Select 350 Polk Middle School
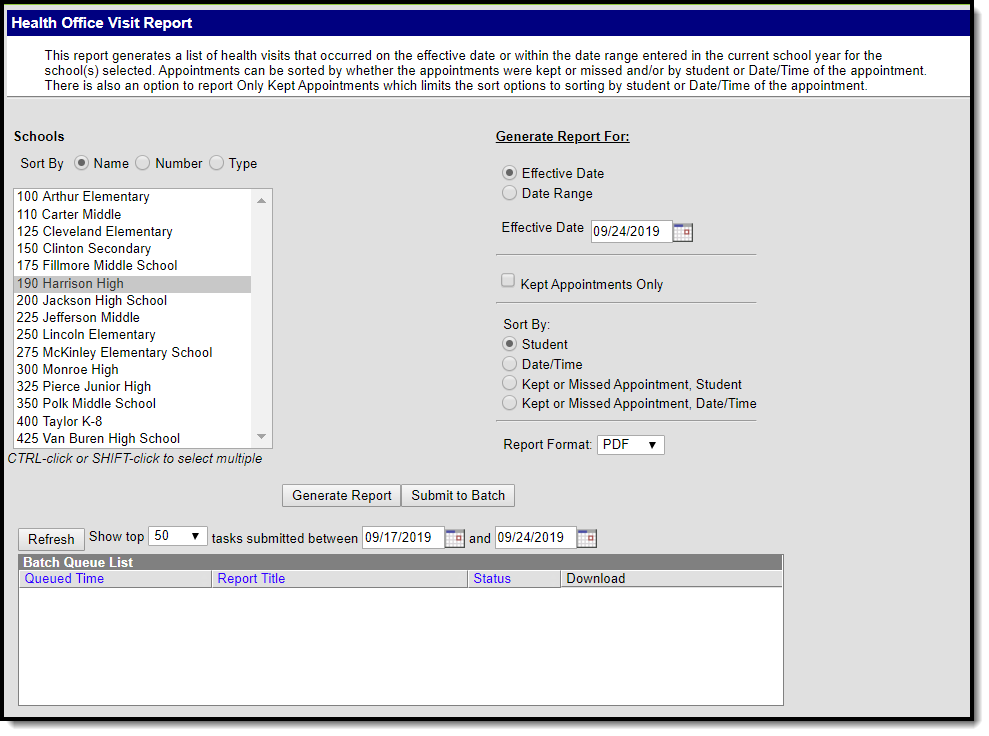 point(132,404)
